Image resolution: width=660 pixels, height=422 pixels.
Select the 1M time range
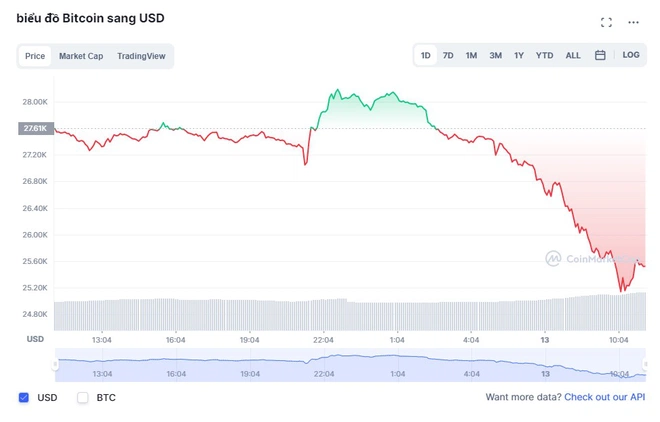(x=471, y=56)
